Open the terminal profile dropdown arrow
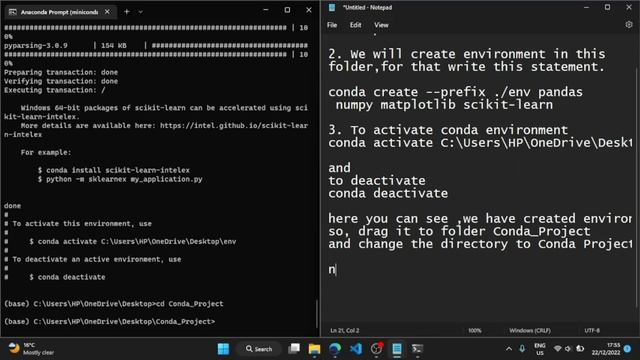The image size is (640, 360). [140, 12]
